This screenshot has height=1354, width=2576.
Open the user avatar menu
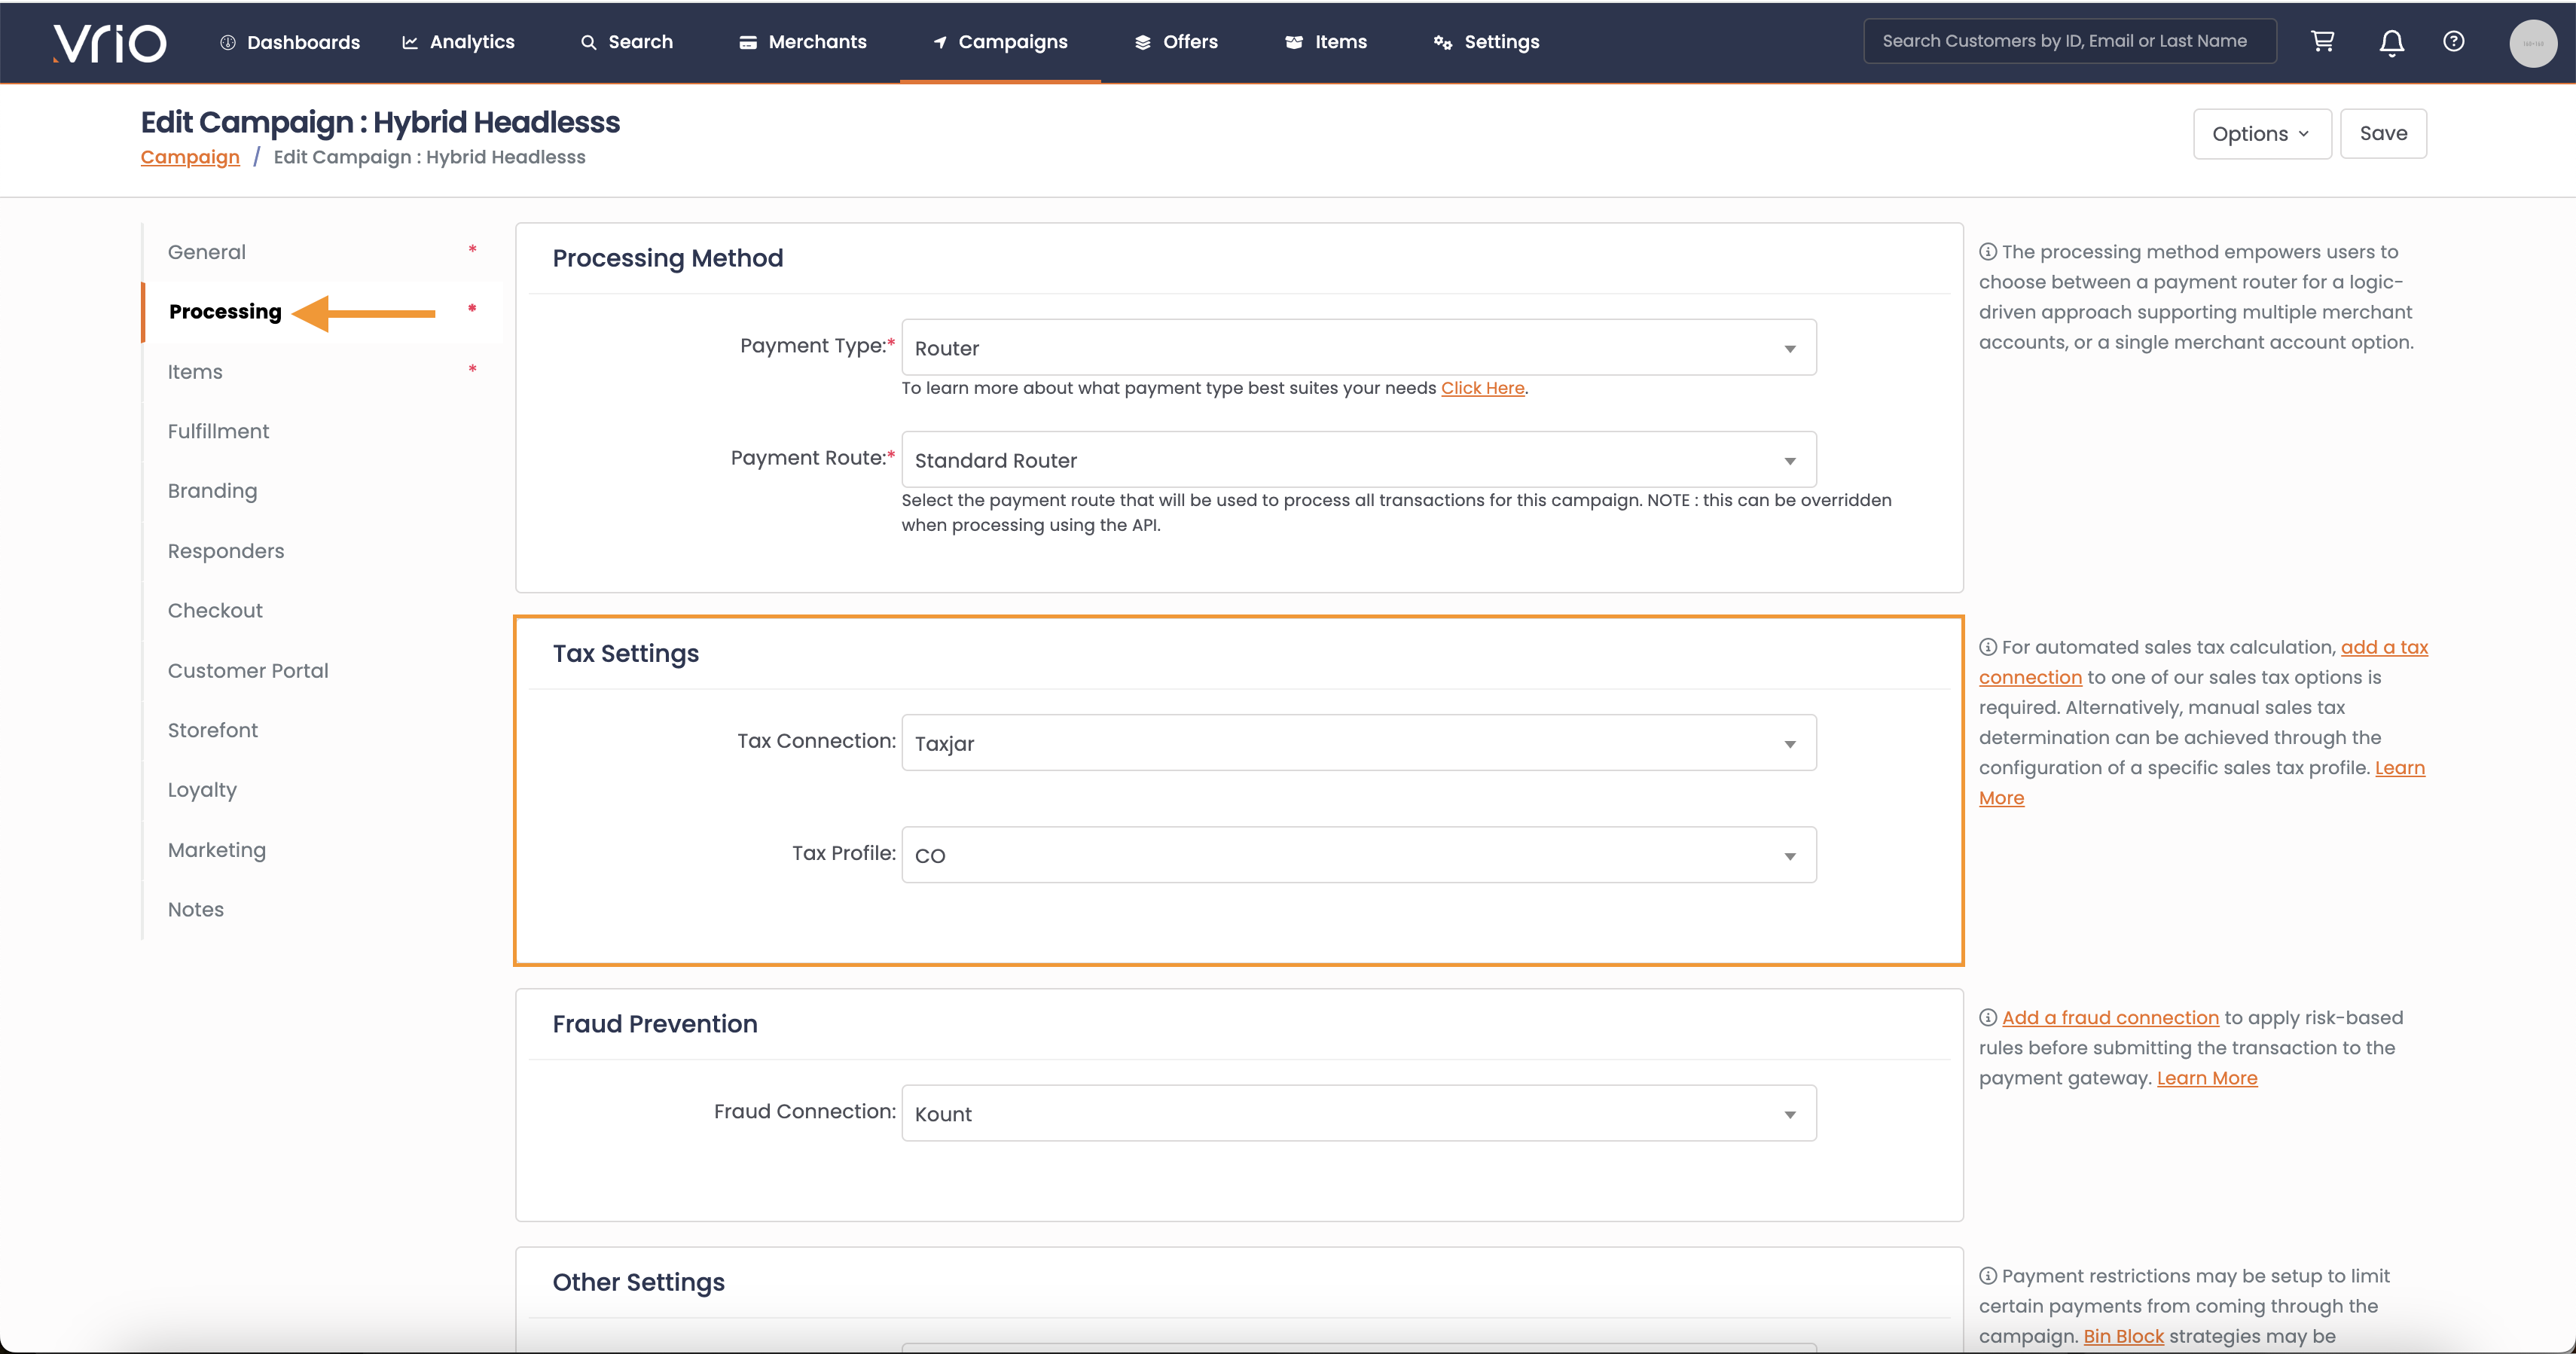point(2532,43)
